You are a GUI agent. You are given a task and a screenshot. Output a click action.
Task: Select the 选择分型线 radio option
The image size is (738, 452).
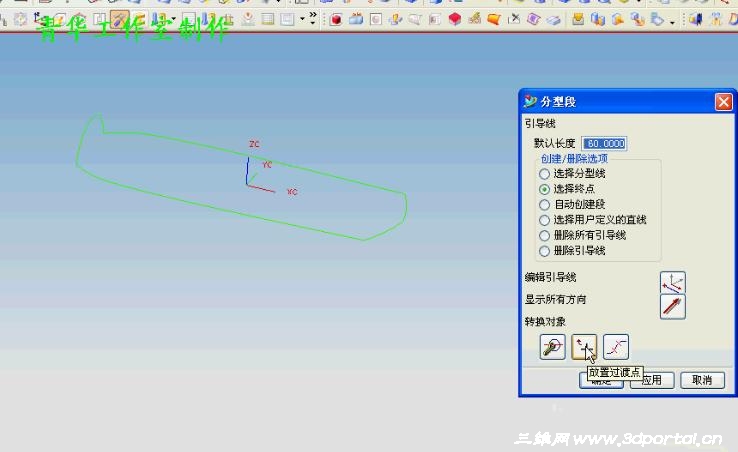[545, 174]
